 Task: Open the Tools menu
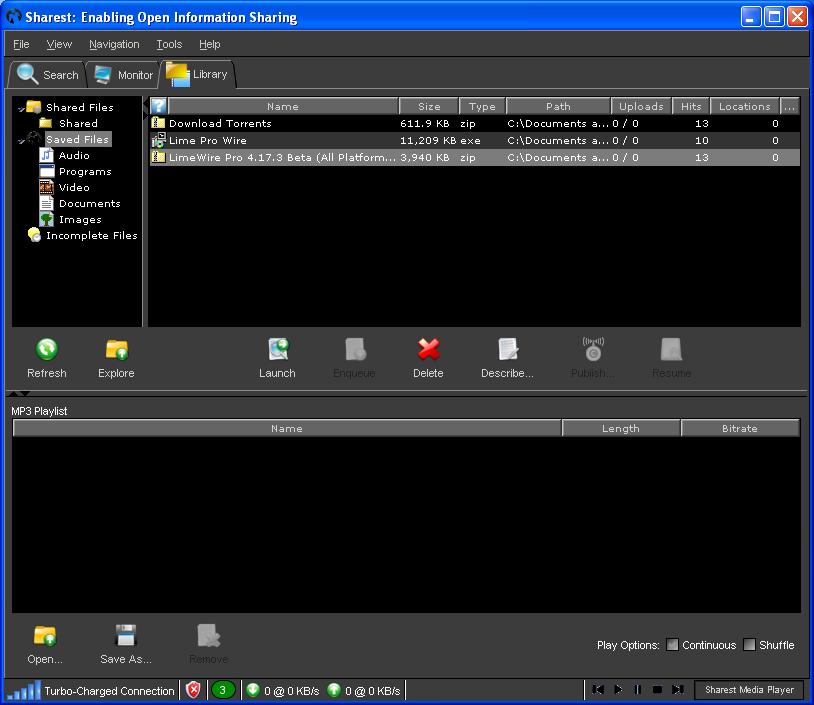[x=169, y=44]
